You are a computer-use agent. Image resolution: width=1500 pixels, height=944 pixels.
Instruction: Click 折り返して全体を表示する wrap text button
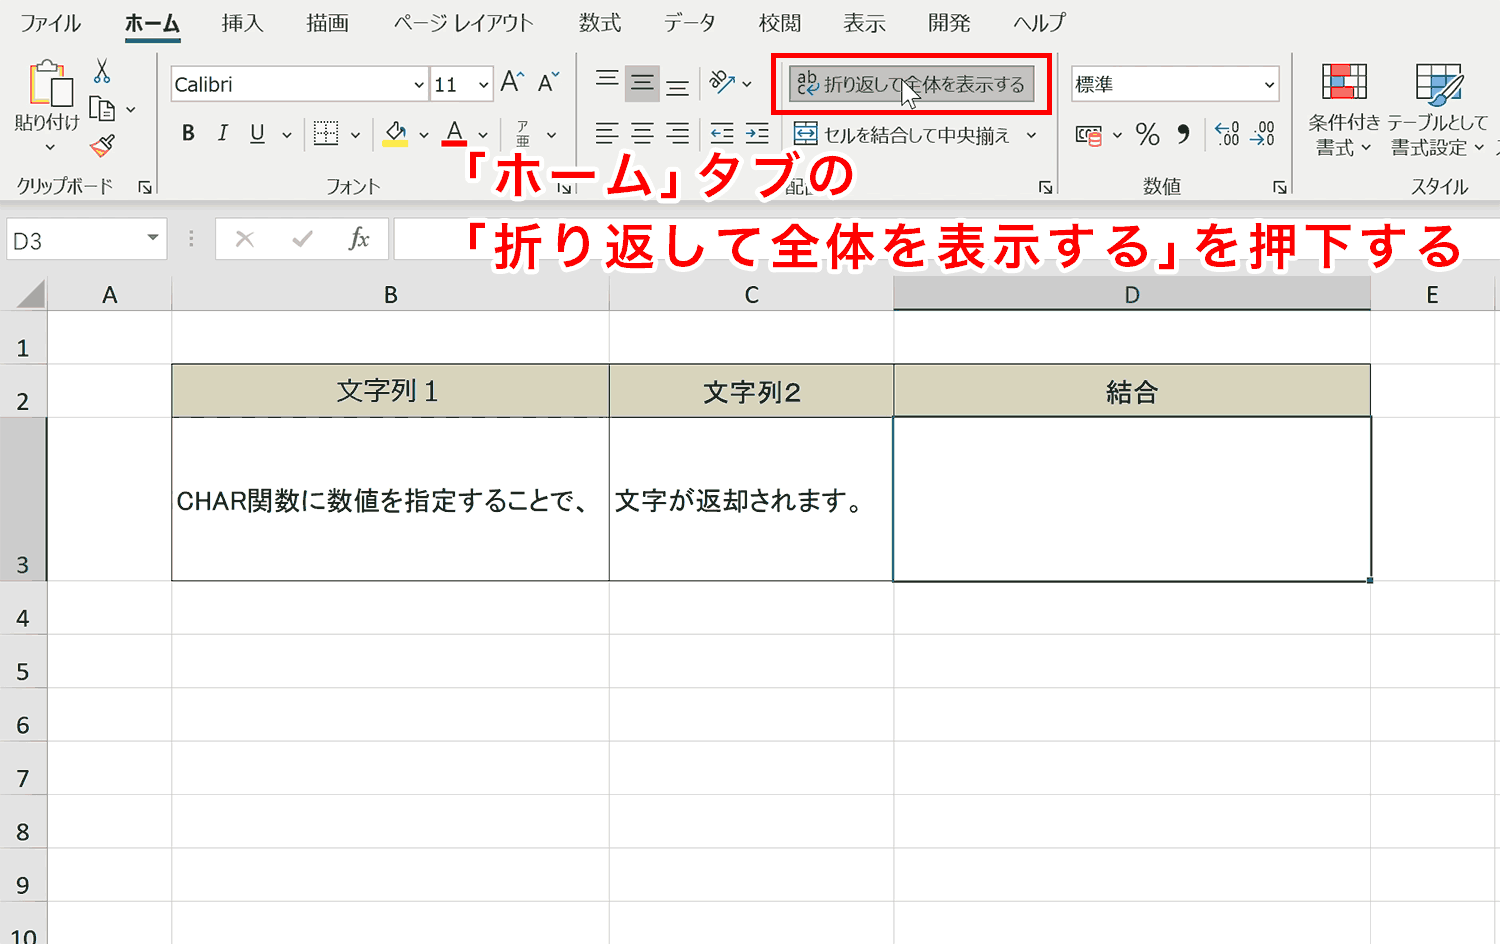[x=910, y=84]
